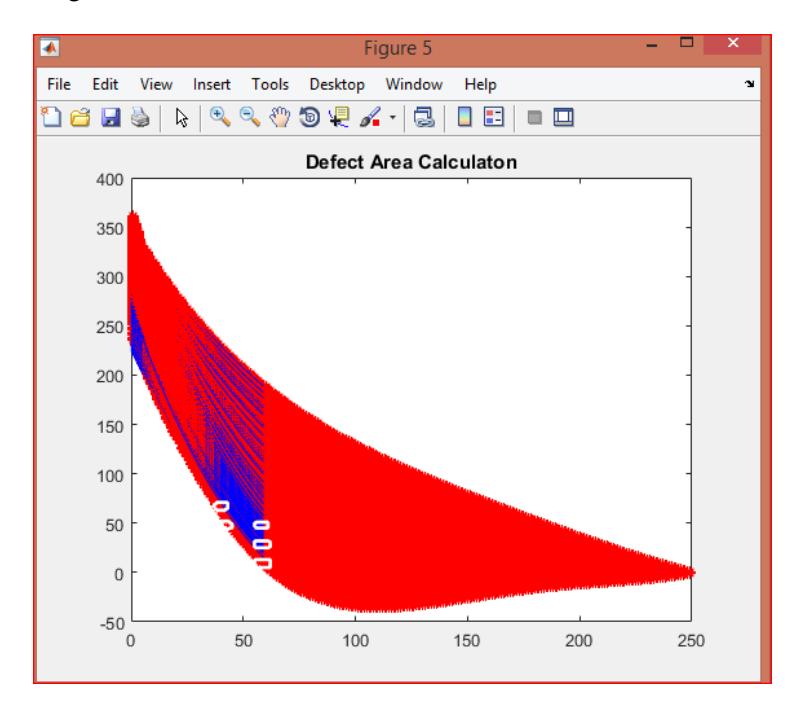Print figure using the printer icon

coord(140,118)
